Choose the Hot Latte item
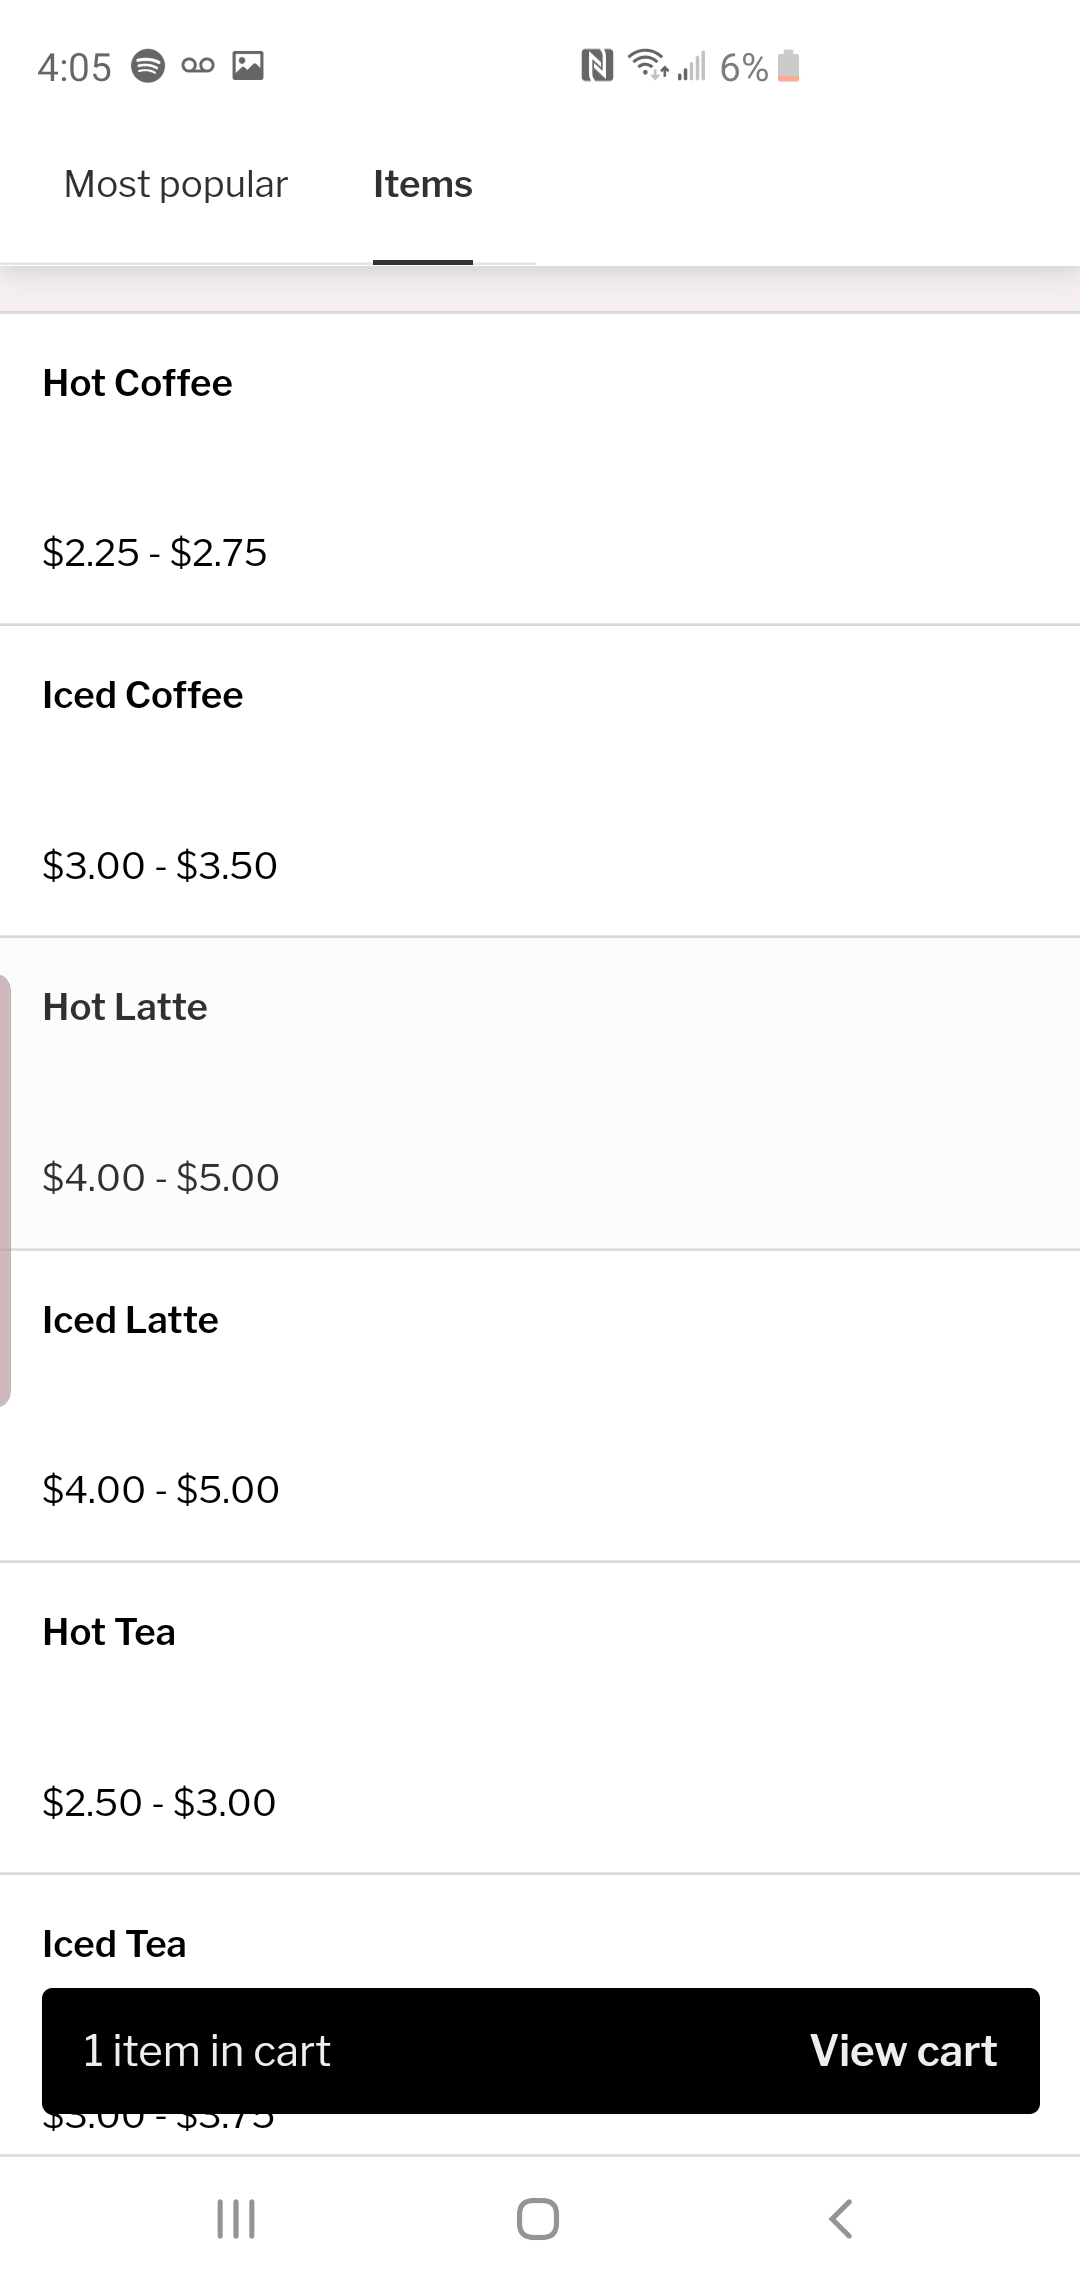The height and width of the screenshot is (2280, 1080). [125, 1007]
